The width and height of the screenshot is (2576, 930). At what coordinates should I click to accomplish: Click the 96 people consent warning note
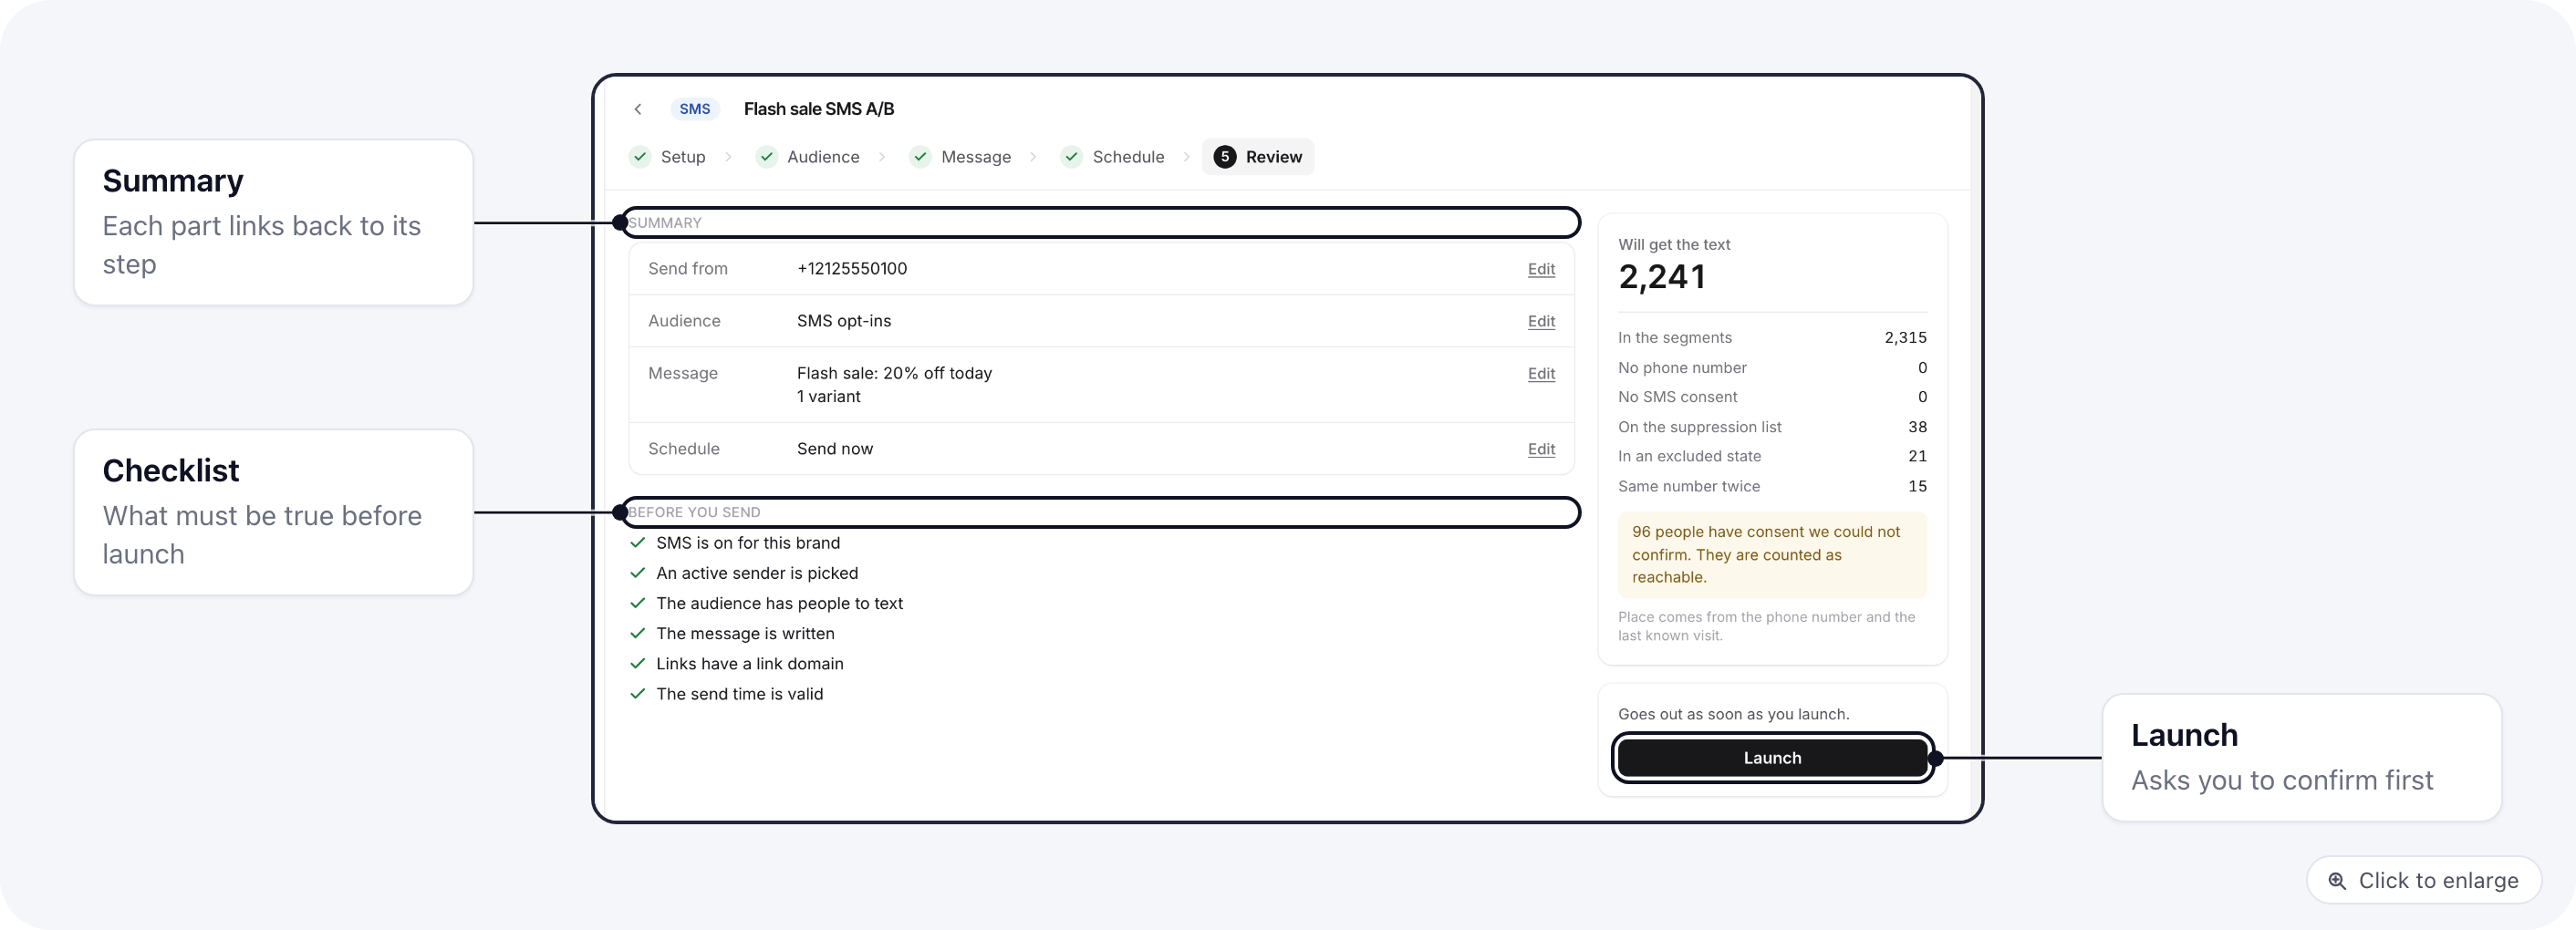(x=1772, y=555)
